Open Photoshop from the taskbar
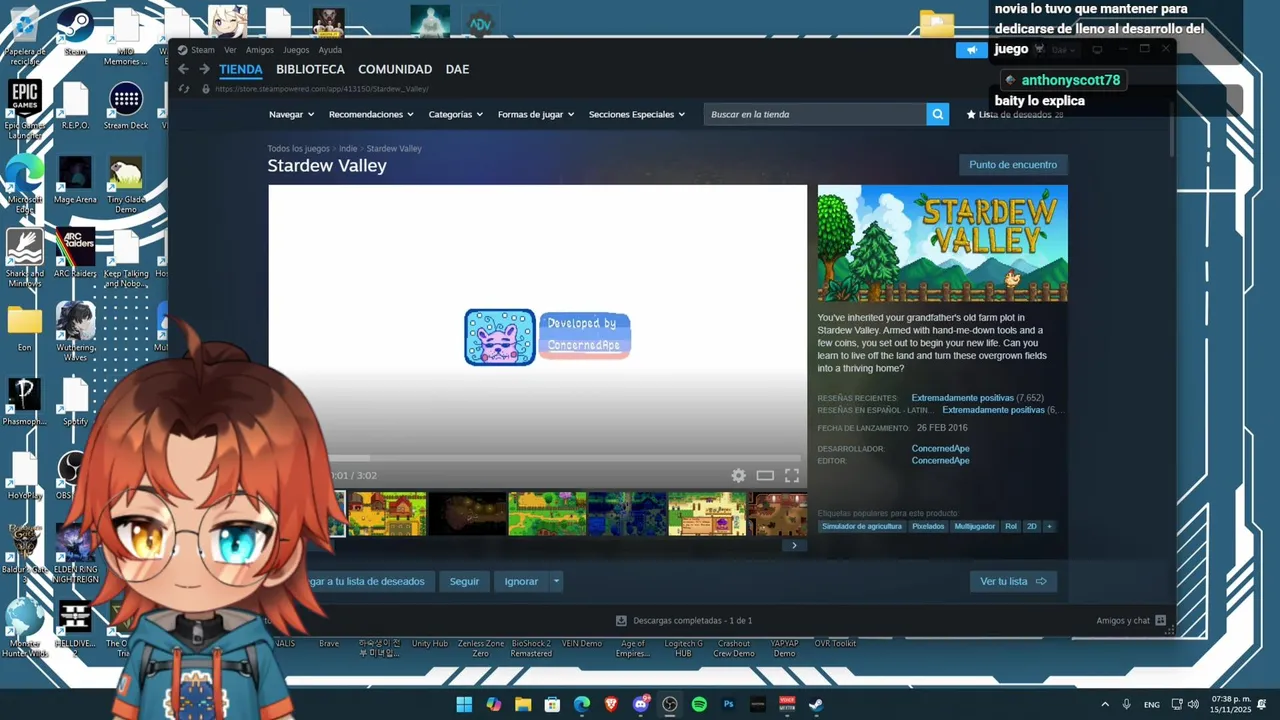Screen dimensions: 1280x720 728,704
